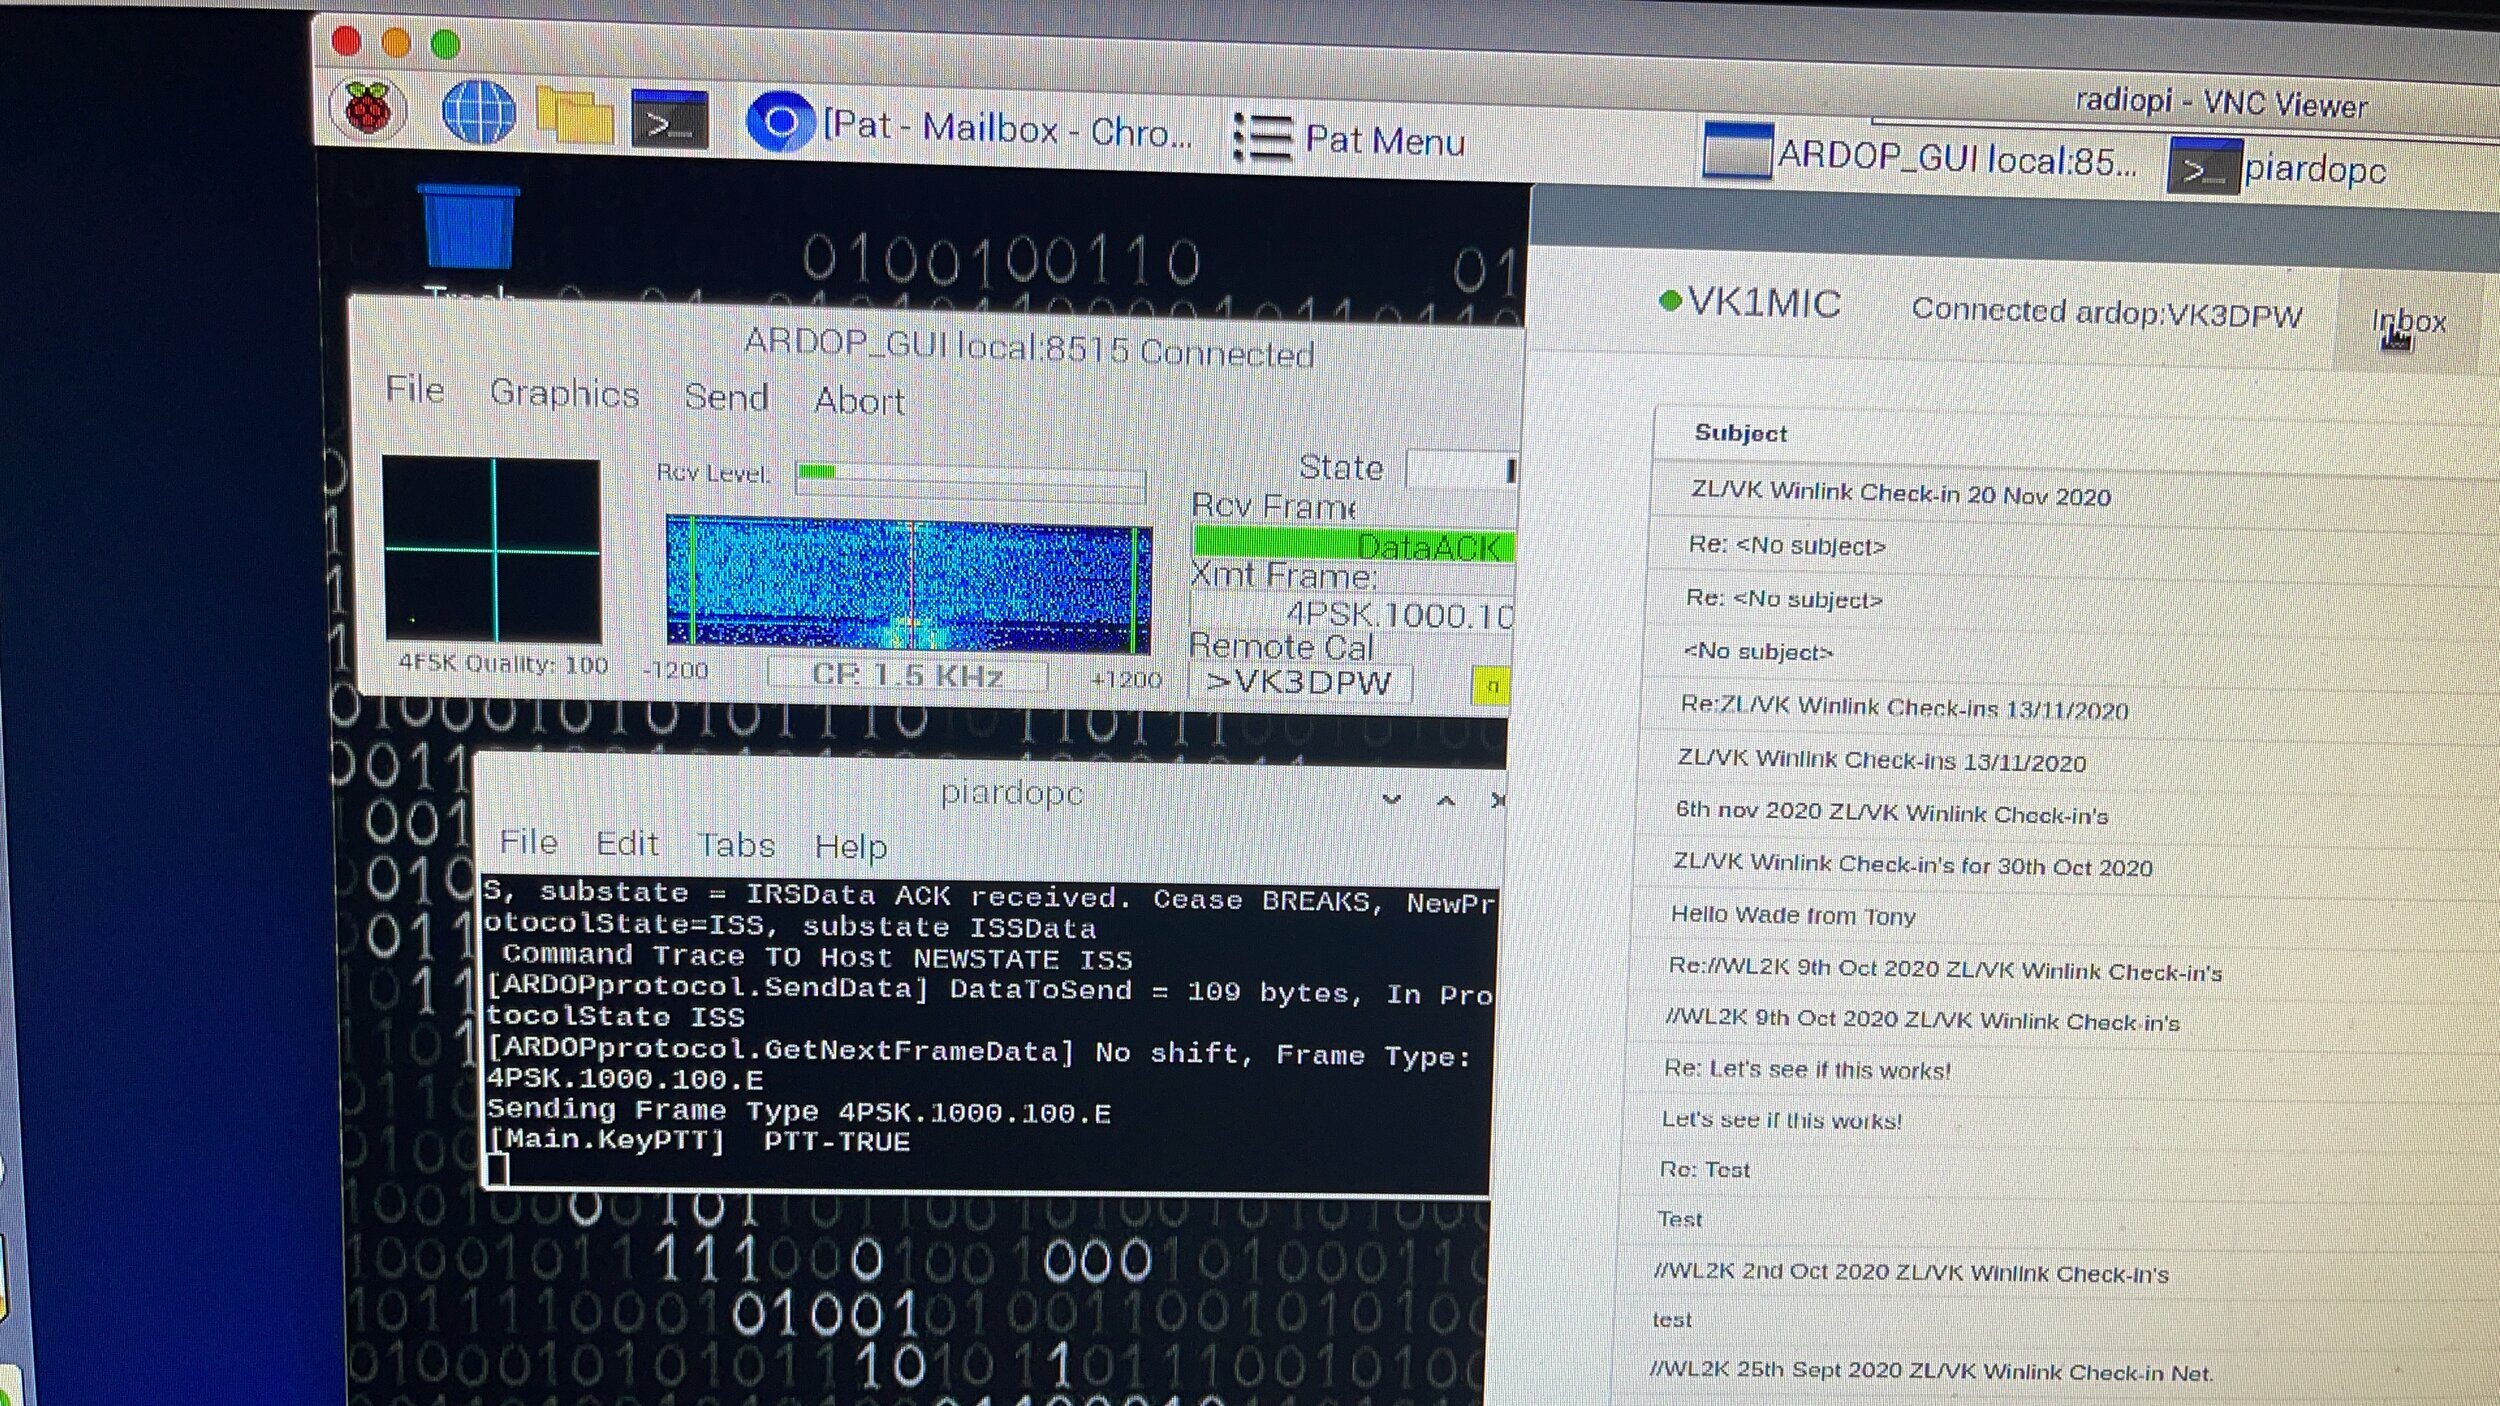Screen dimensions: 2500x1406
Task: Open the Inbox tab in Pat
Action: (2409, 322)
